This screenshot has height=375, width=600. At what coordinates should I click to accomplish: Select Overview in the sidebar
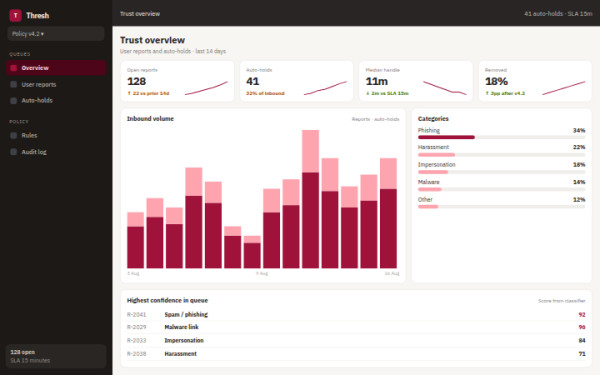56,68
